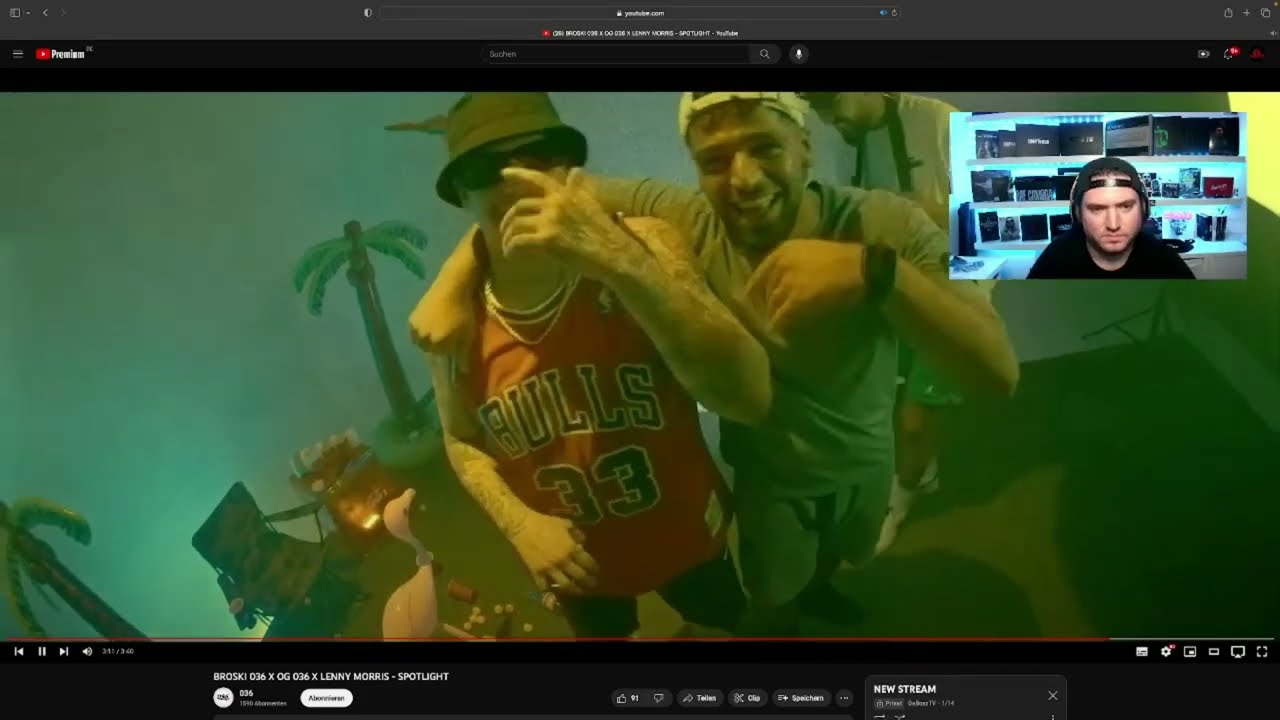Open the account avatar menu
Screen dimensions: 1280x720
tap(1257, 54)
